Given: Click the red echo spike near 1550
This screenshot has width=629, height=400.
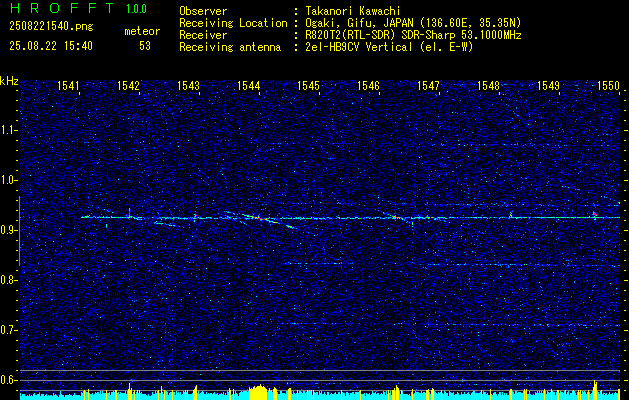Looking at the screenshot, I should pos(595,214).
